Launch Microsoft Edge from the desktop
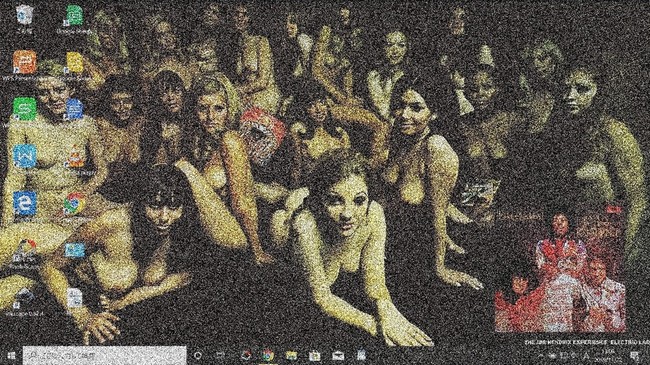Screen dimensions: 650x365 click(25, 203)
